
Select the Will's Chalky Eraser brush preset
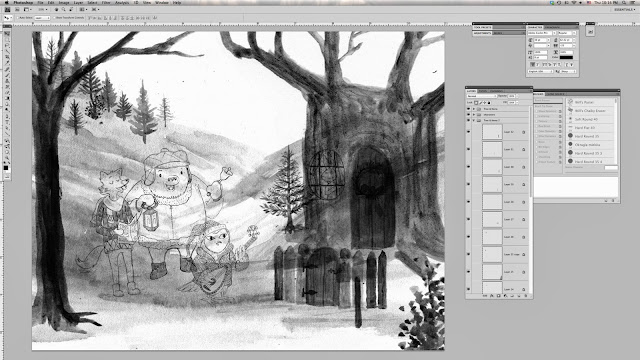click(590, 111)
